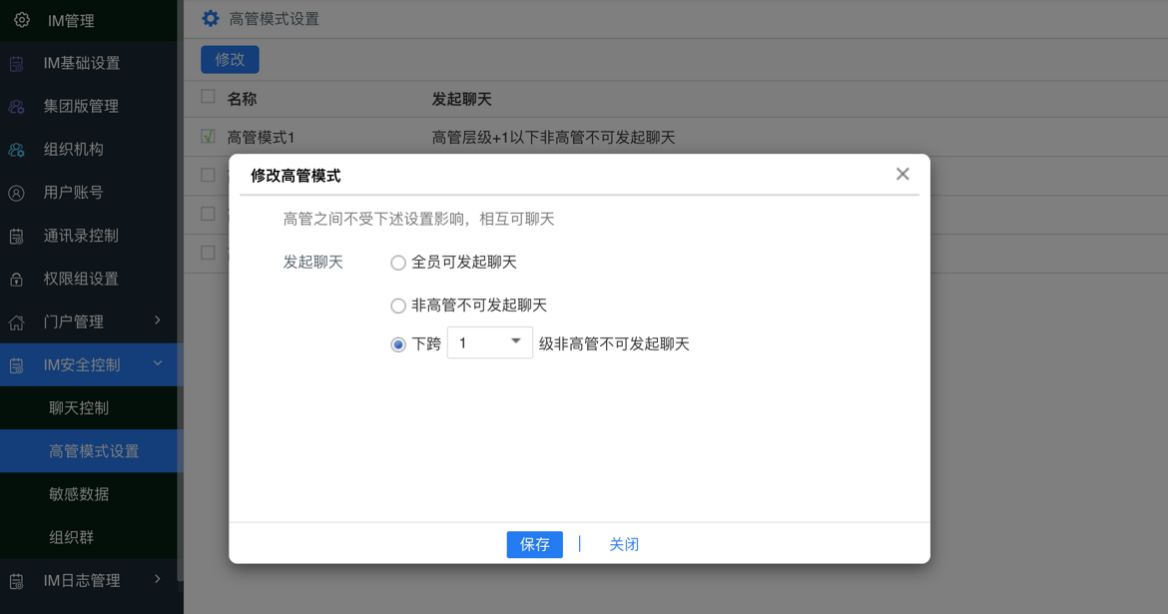Click the 组织机构 sidebar icon
1168x614 pixels.
pos(16,150)
